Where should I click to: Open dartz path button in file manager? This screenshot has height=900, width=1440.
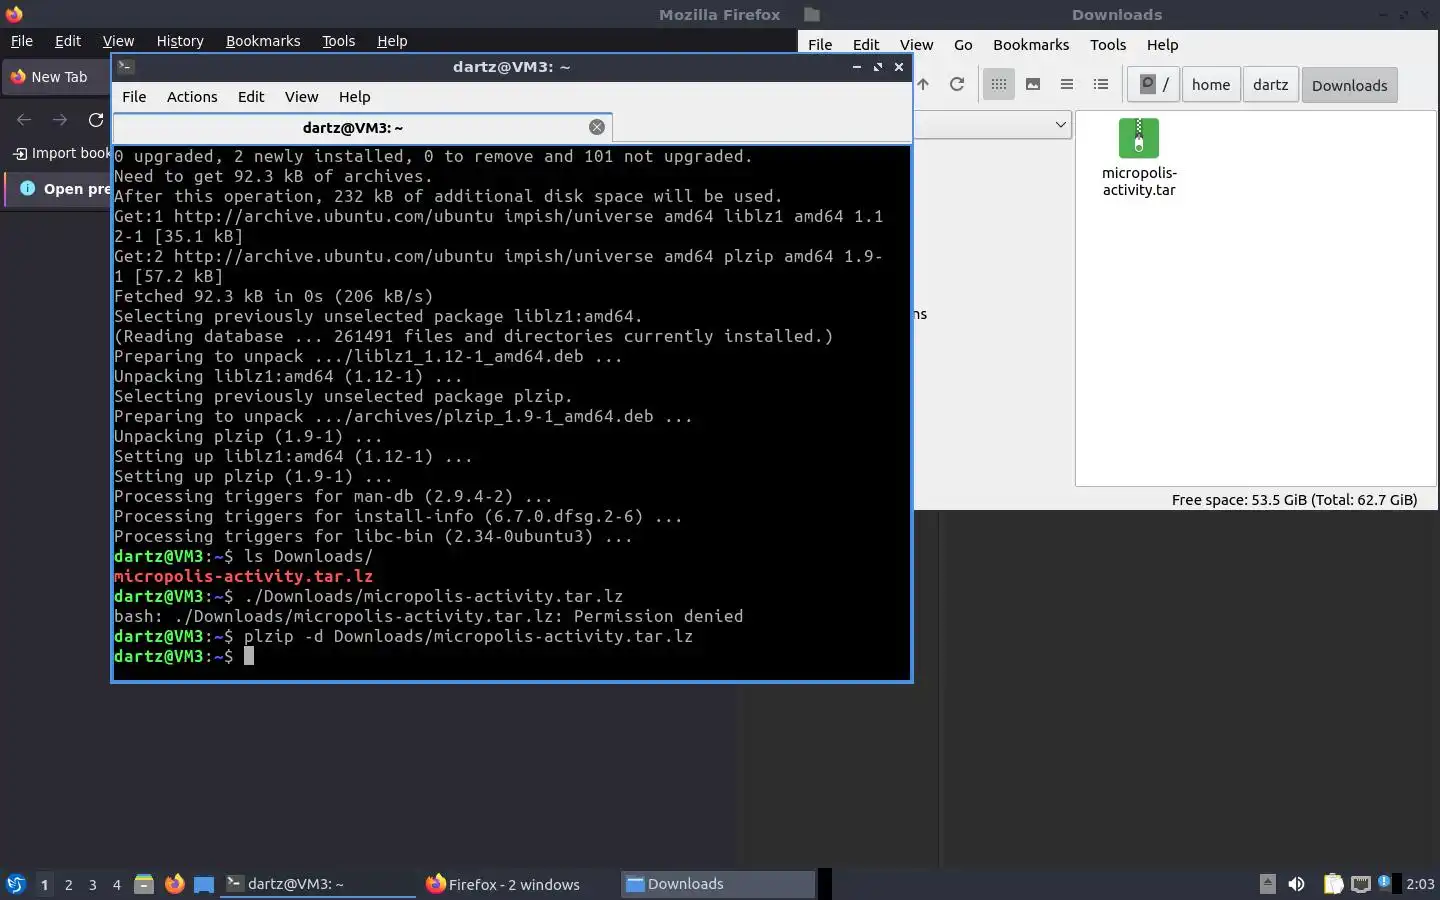1270,85
